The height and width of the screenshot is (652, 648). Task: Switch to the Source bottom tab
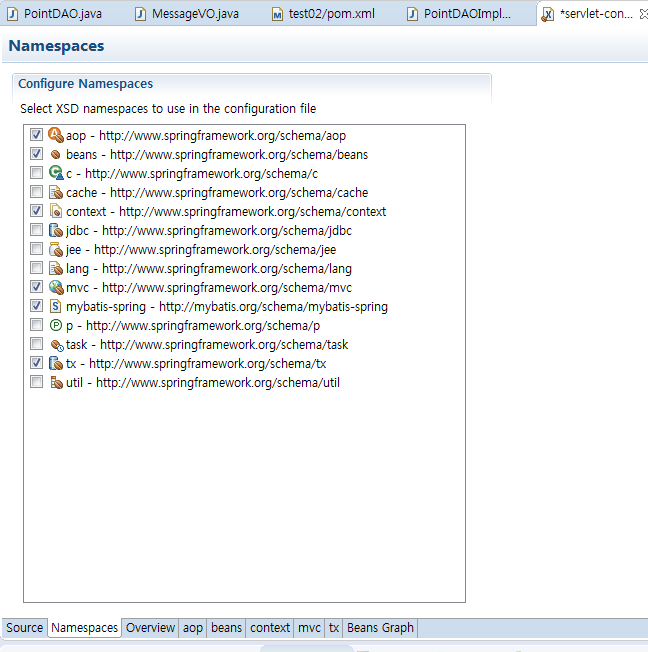25,627
